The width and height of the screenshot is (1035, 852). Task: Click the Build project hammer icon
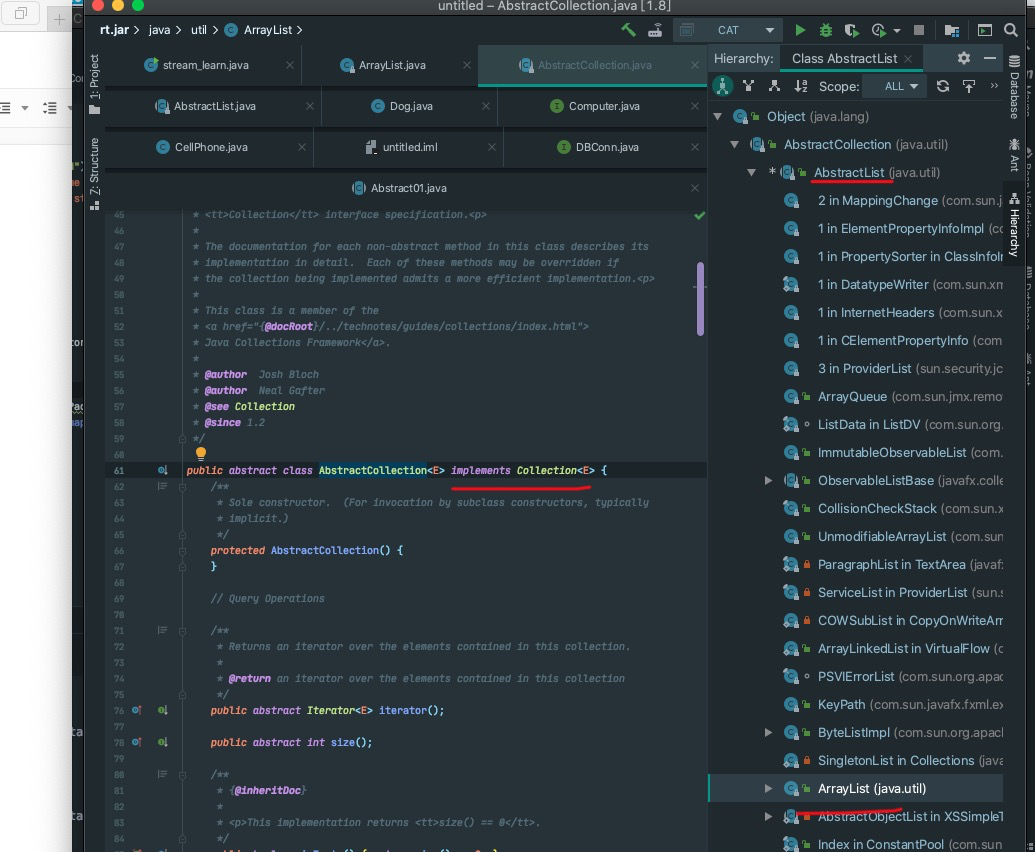coord(628,30)
